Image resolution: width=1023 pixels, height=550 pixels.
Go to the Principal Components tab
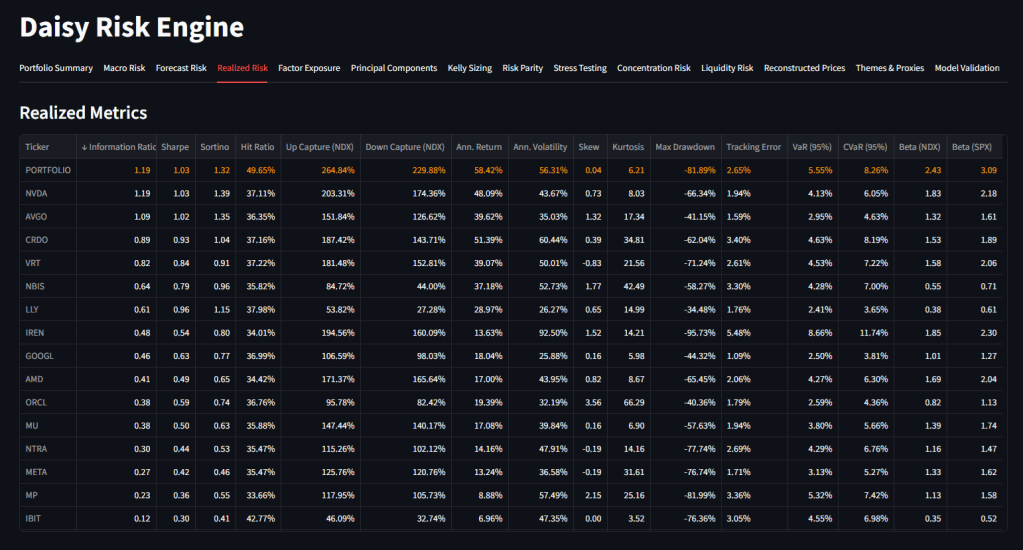[x=394, y=68]
